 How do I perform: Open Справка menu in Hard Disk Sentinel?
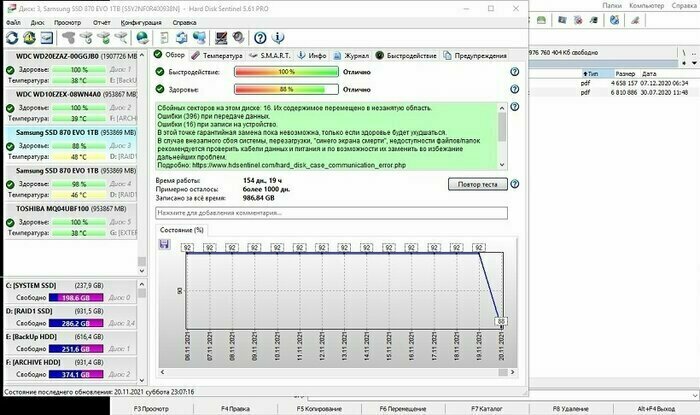tap(184, 22)
